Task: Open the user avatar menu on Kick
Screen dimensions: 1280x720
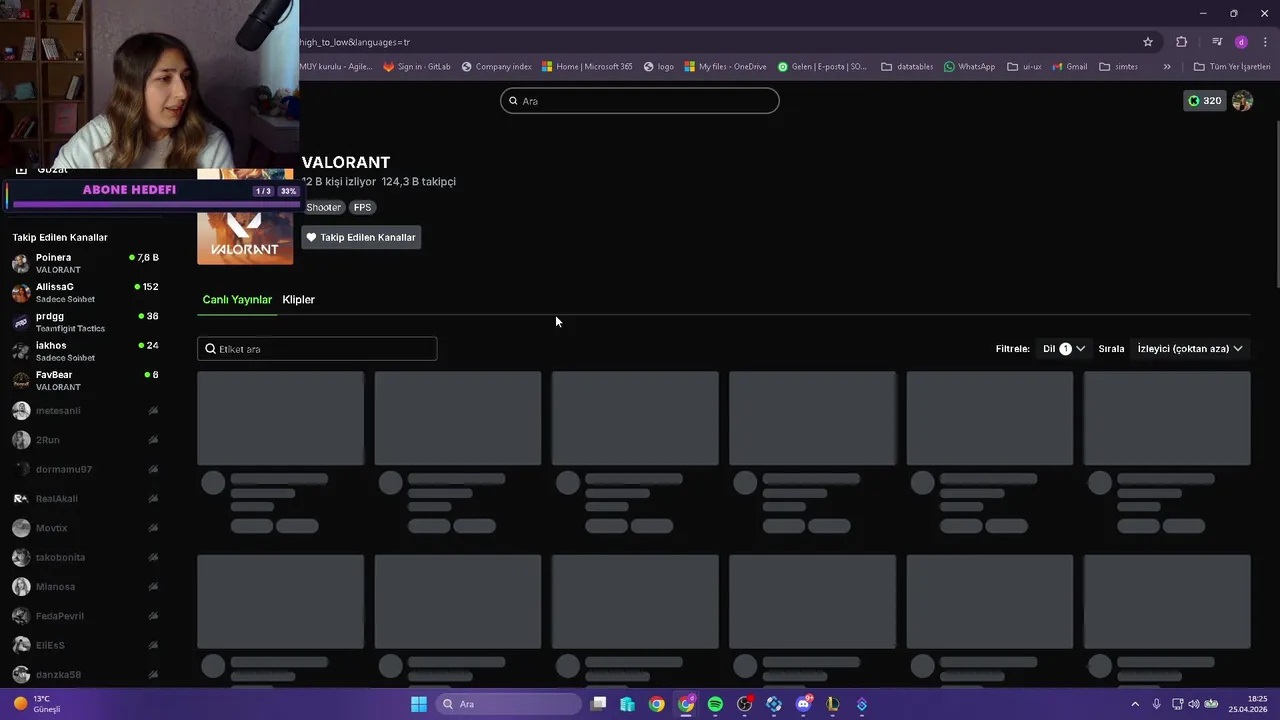Action: [x=1242, y=101]
